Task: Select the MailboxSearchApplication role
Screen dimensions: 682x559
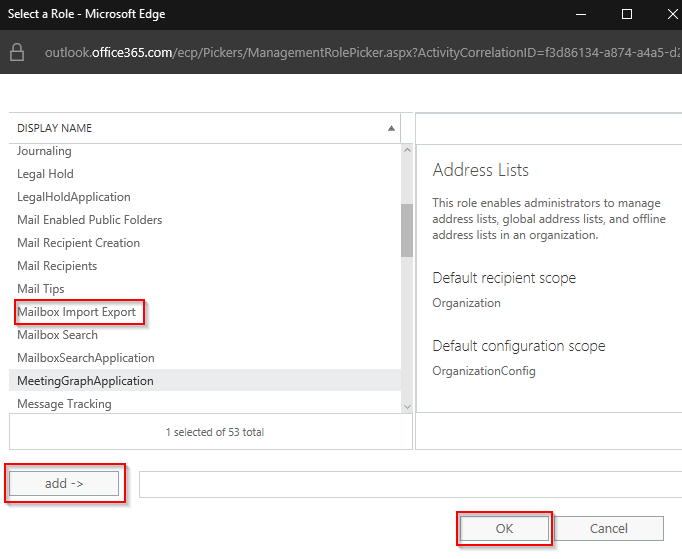Action: pyautogui.click(x=86, y=358)
